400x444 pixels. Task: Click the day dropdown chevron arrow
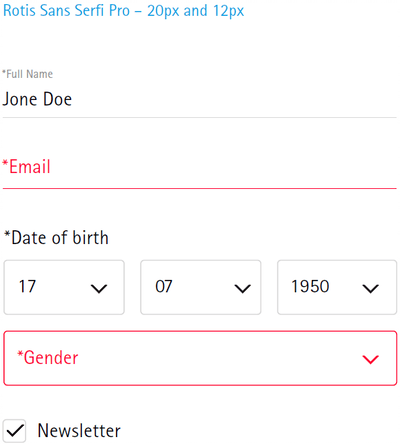click(99, 288)
